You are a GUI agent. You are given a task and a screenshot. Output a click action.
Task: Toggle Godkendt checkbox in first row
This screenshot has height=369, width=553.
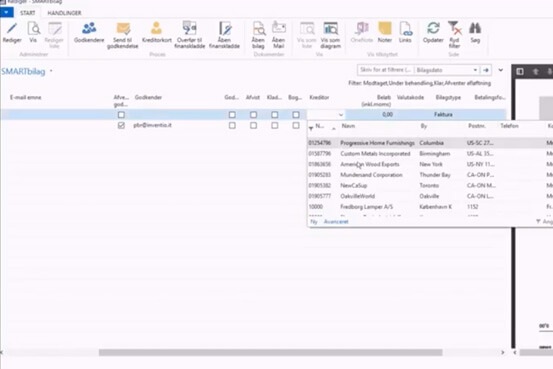tap(232, 115)
